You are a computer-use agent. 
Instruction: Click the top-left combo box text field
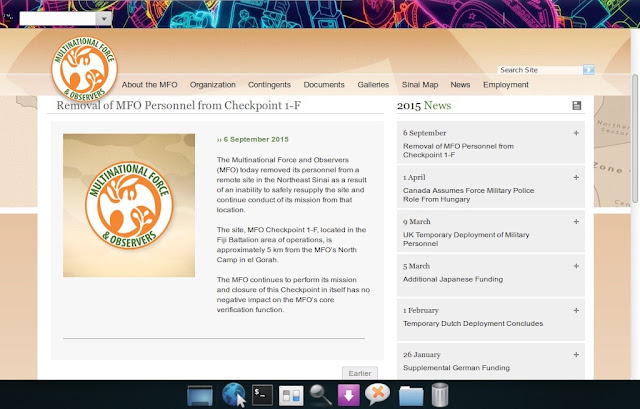(58, 18)
